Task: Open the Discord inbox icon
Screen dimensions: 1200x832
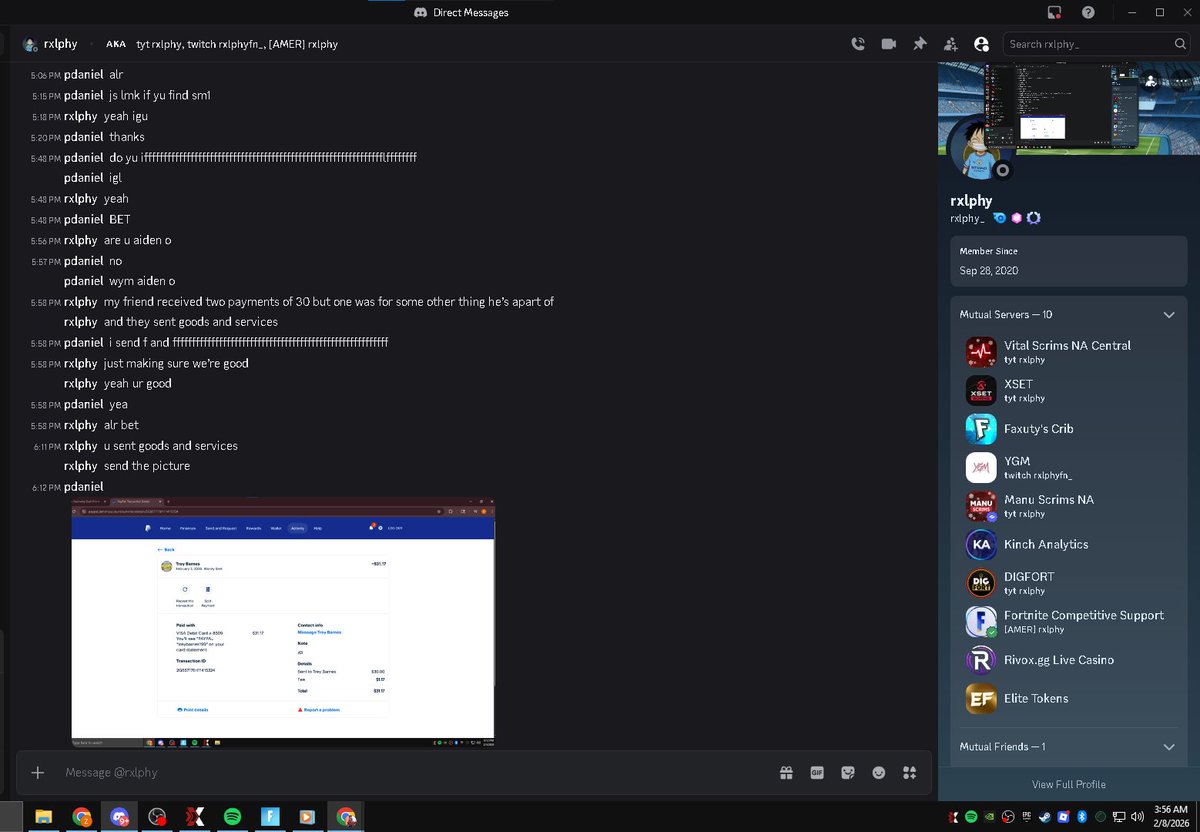Action: [x=1054, y=12]
